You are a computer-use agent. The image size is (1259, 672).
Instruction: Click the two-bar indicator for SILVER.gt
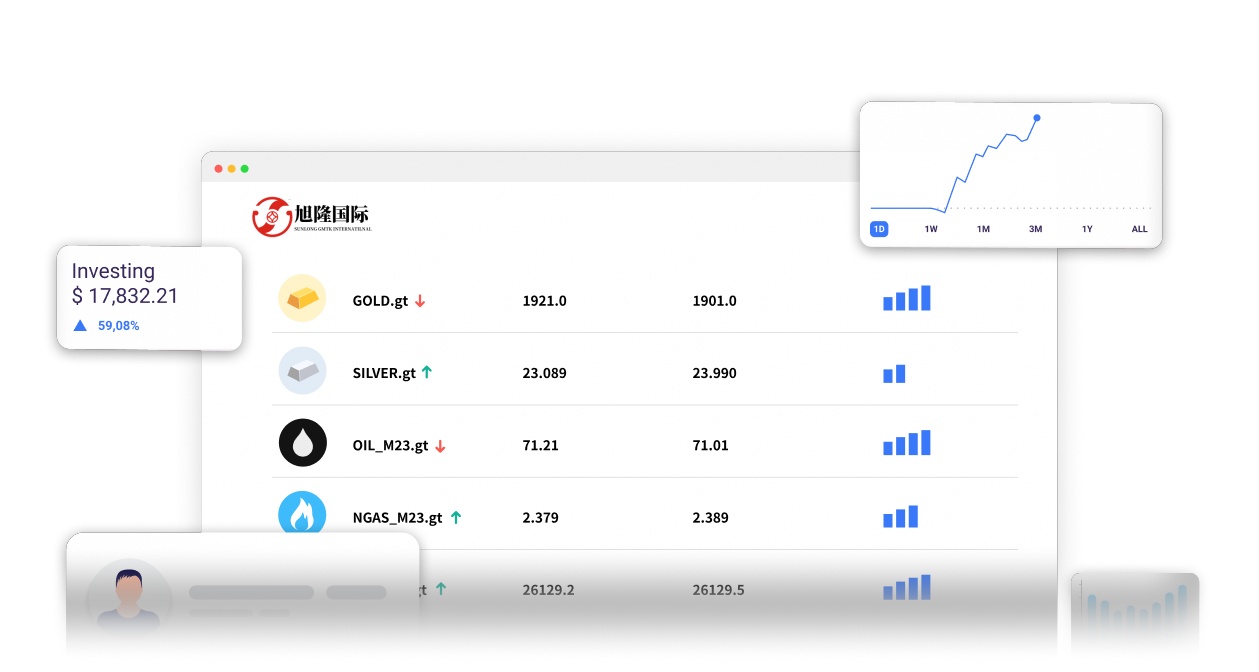(x=894, y=374)
